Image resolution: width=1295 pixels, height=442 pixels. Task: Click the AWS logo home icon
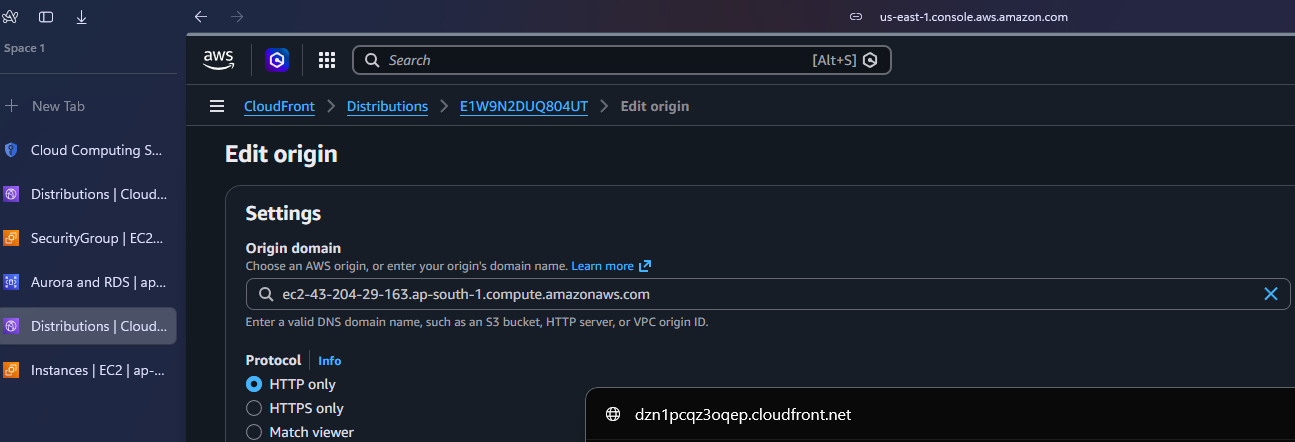(x=218, y=60)
